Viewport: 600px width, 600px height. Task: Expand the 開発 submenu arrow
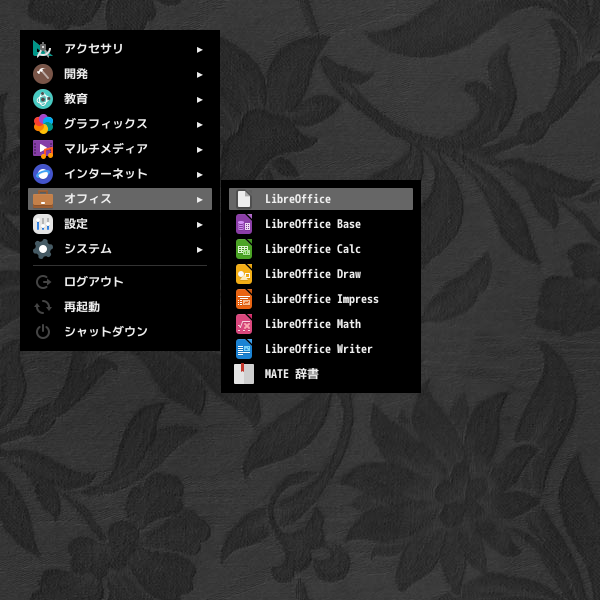199,75
